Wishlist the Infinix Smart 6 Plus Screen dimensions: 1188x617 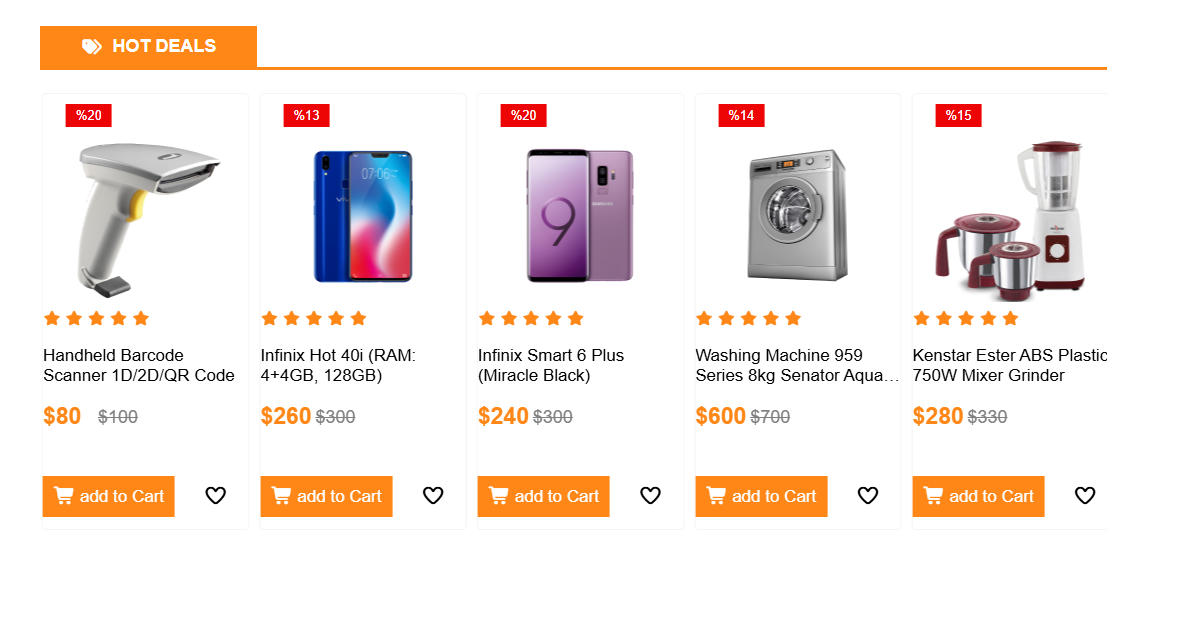[650, 496]
